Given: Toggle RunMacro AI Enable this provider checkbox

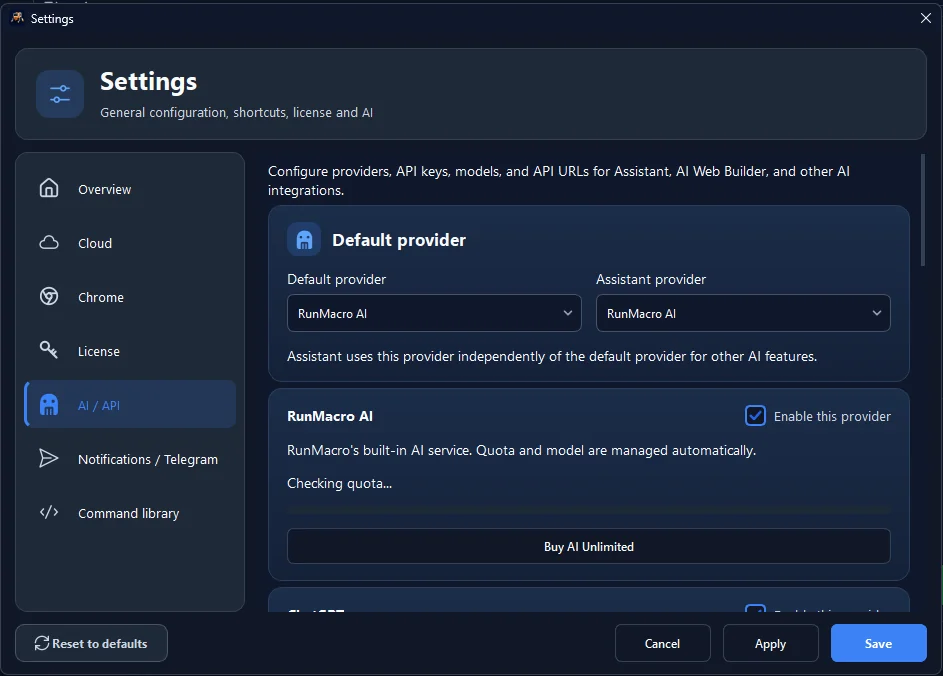Looking at the screenshot, I should point(755,416).
